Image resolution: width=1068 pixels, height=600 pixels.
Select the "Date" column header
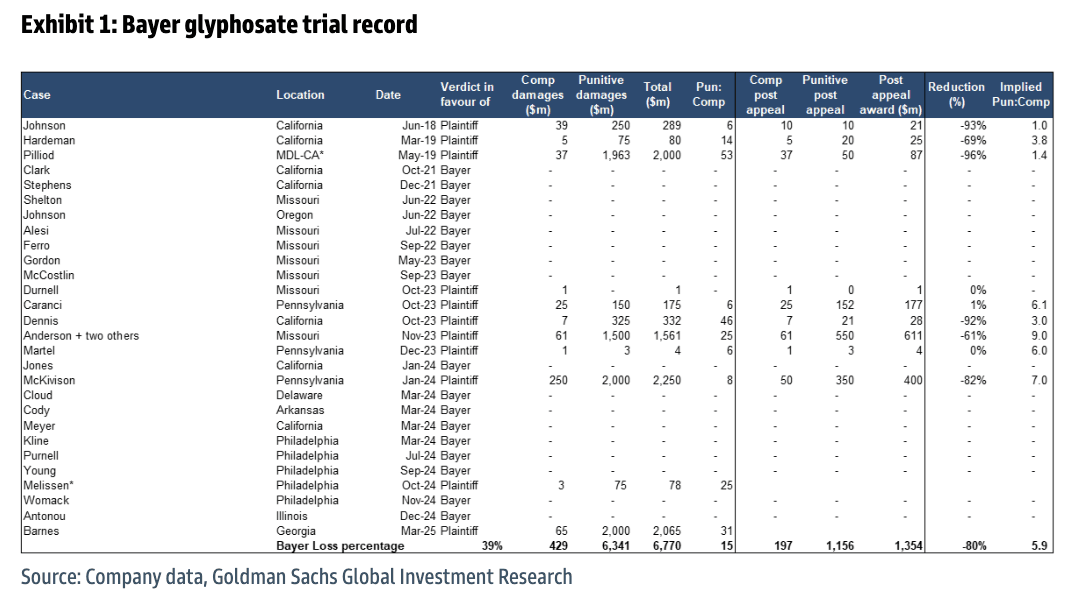point(388,95)
